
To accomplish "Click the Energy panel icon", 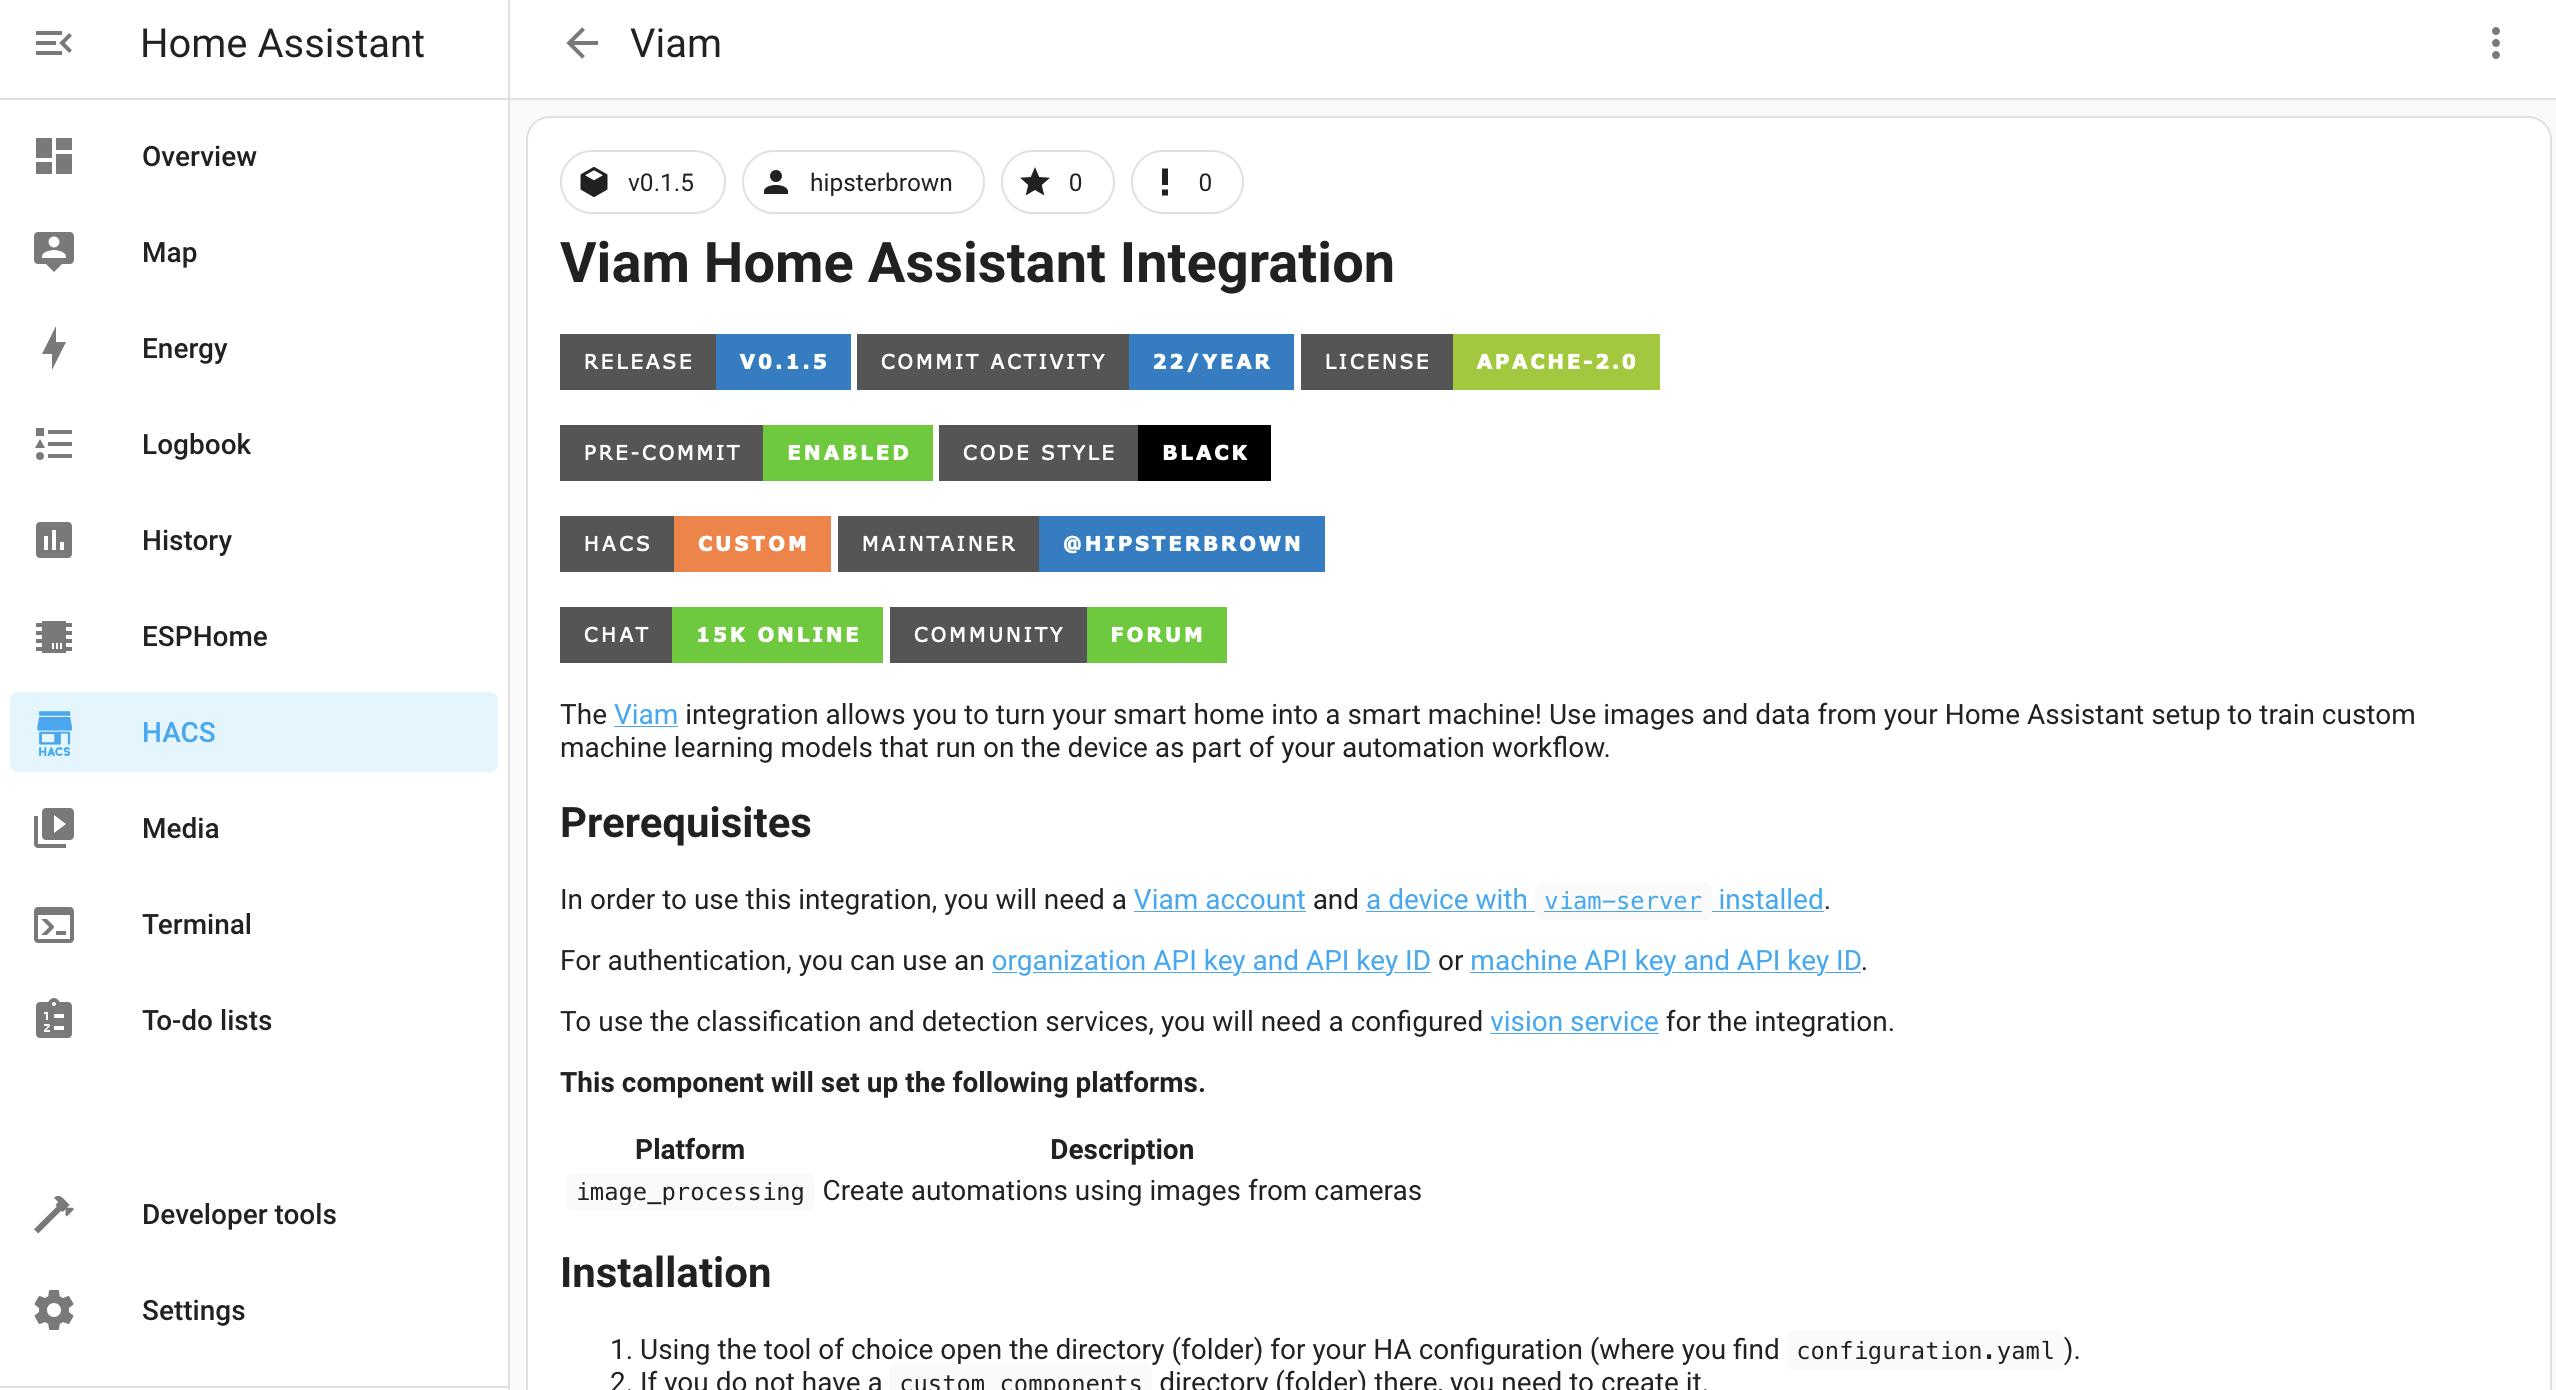I will [x=55, y=349].
